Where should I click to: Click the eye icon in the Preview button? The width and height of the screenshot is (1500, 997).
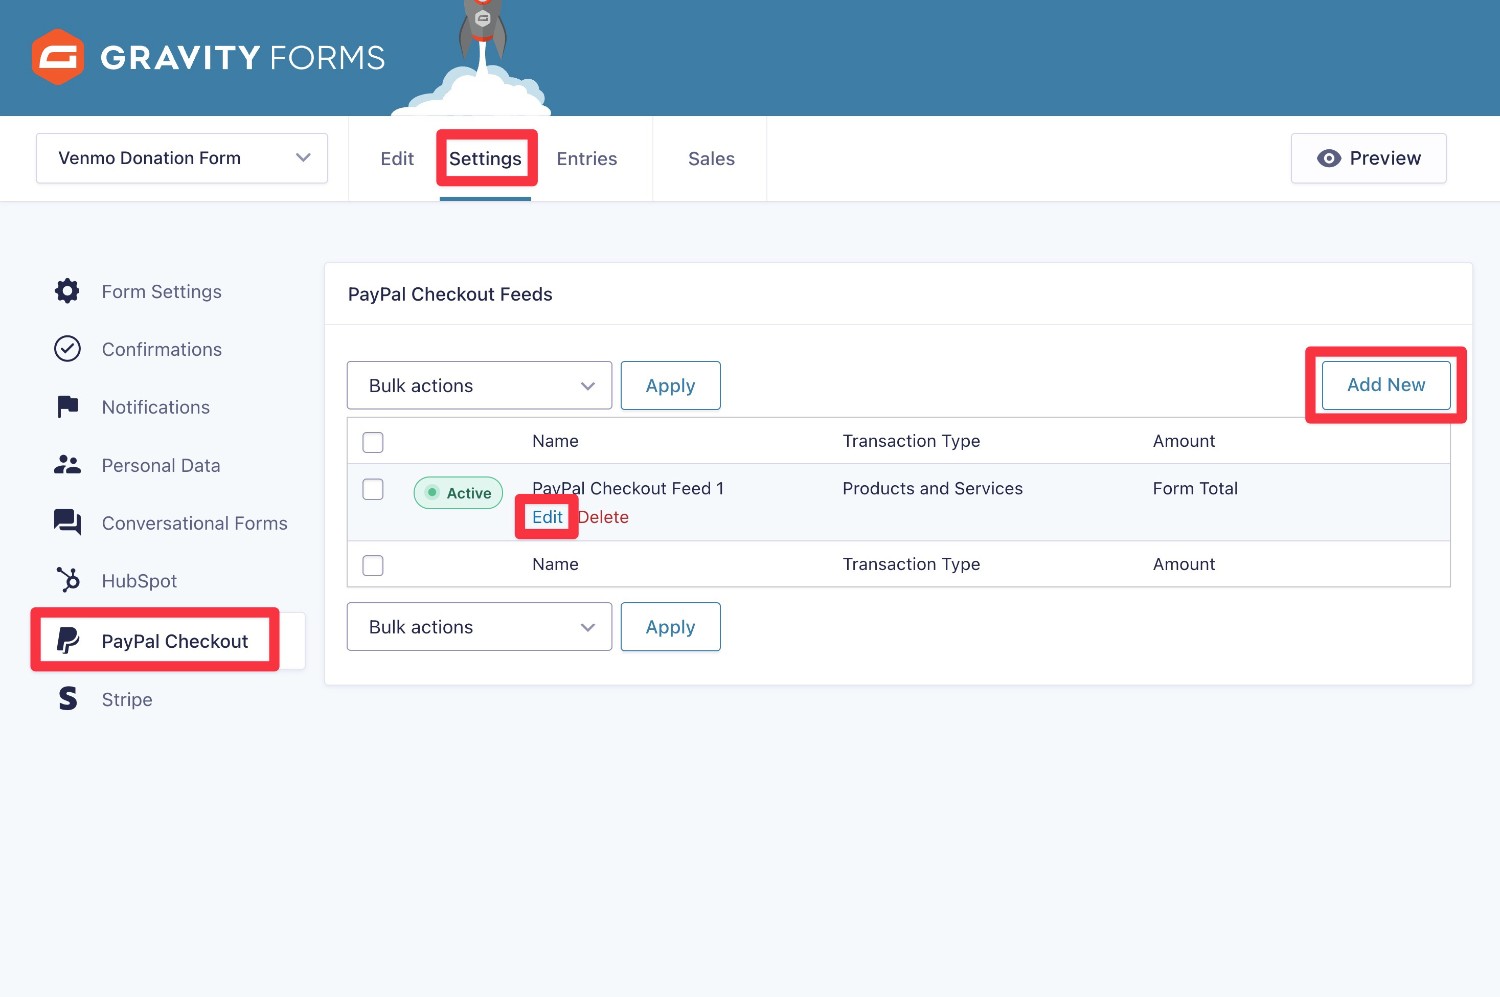pyautogui.click(x=1328, y=158)
